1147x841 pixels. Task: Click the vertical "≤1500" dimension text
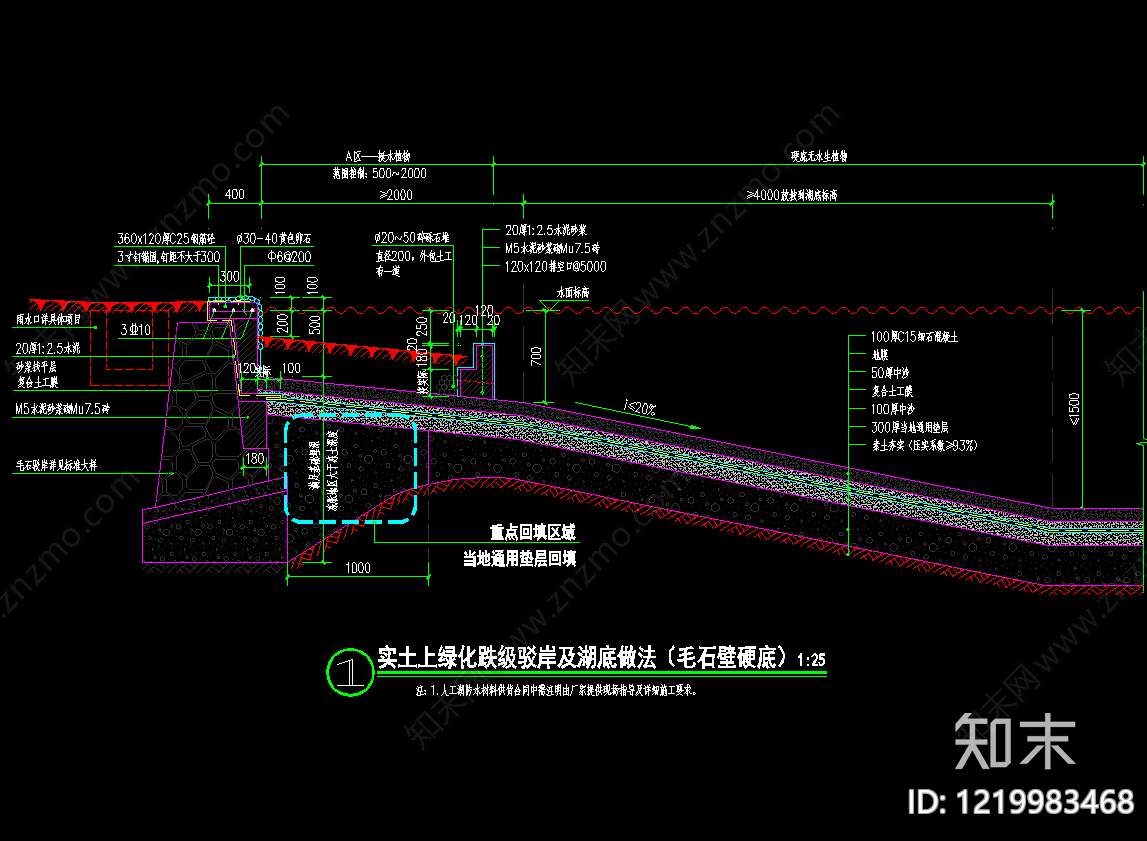tap(1074, 409)
